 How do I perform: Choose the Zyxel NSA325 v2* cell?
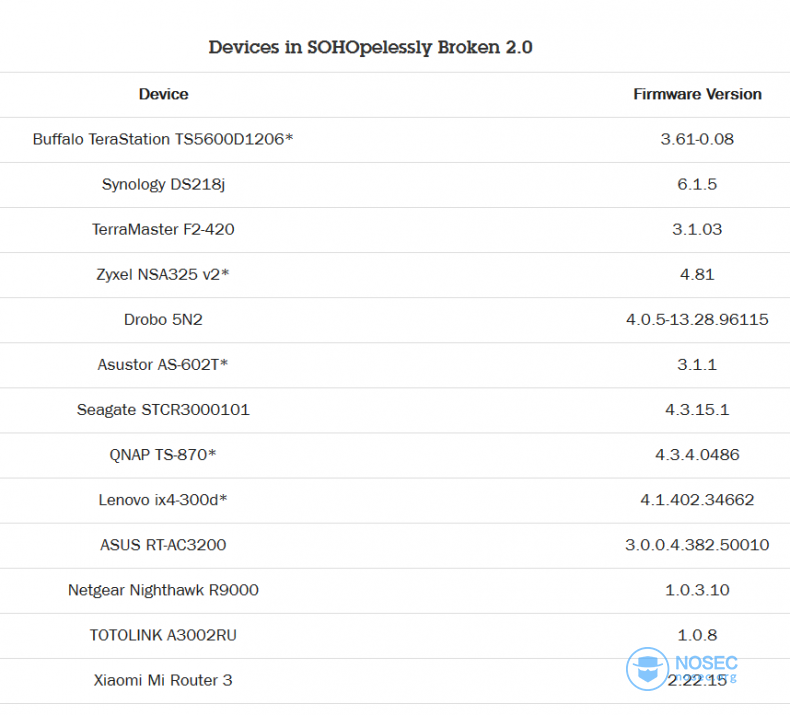(163, 275)
